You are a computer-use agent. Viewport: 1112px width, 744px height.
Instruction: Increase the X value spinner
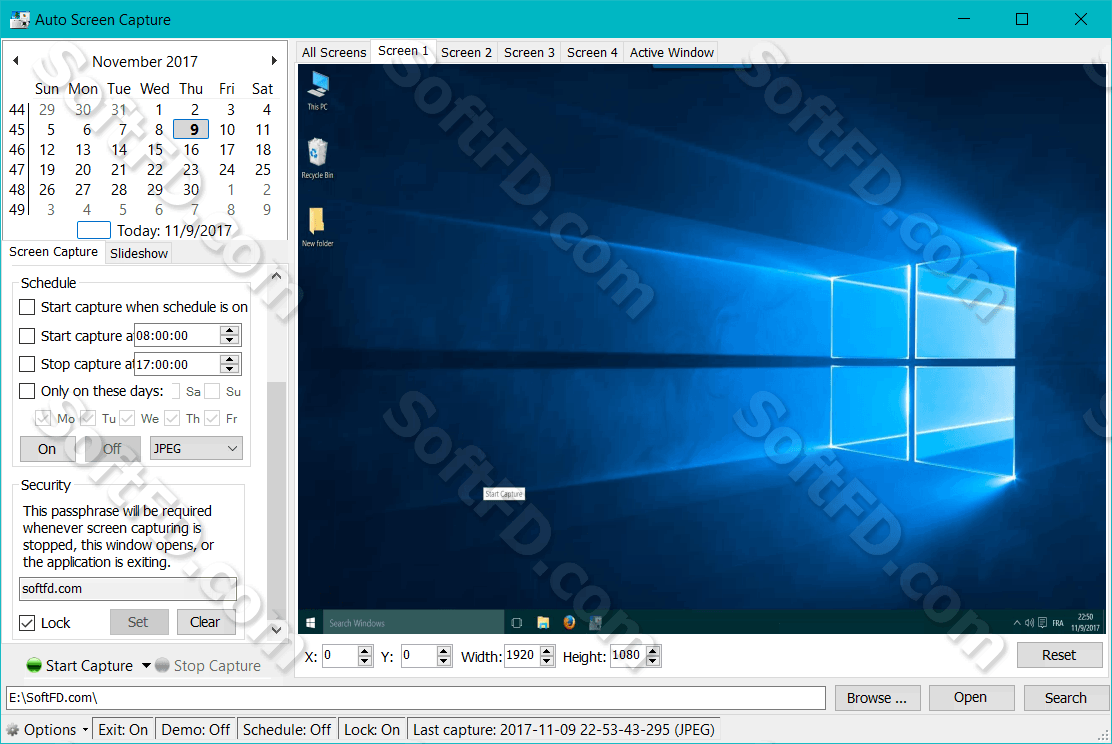click(365, 651)
